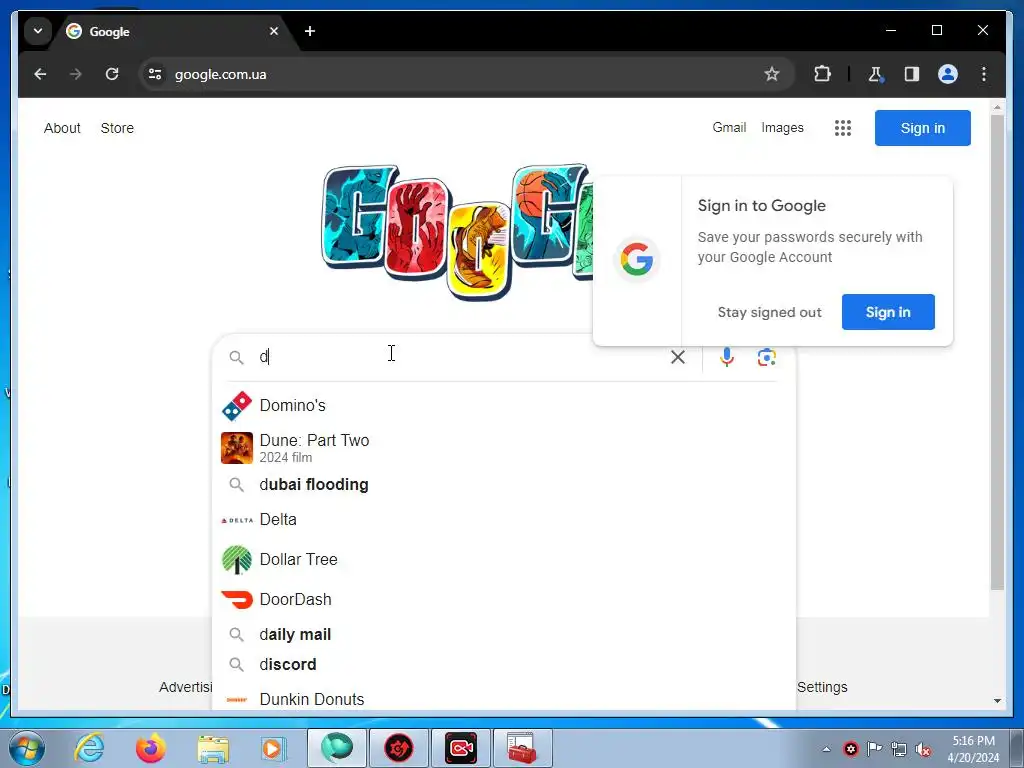The width and height of the screenshot is (1024, 768).
Task: Open the clock showing 5:16 PM
Action: pos(973,749)
